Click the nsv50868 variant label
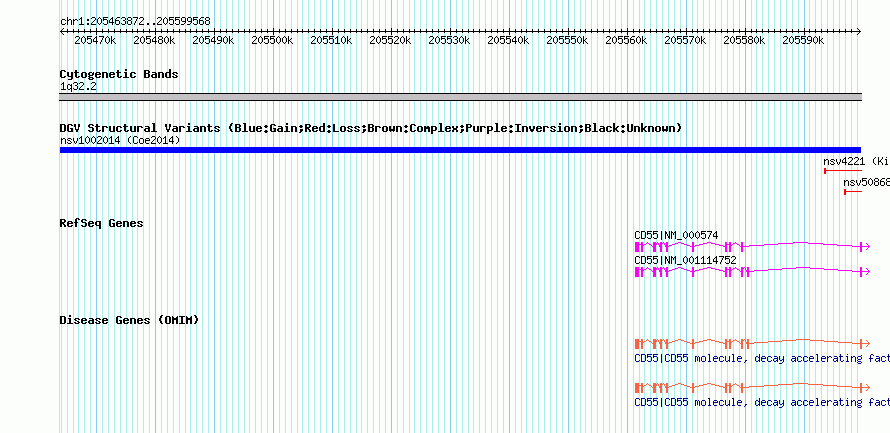 click(x=866, y=182)
